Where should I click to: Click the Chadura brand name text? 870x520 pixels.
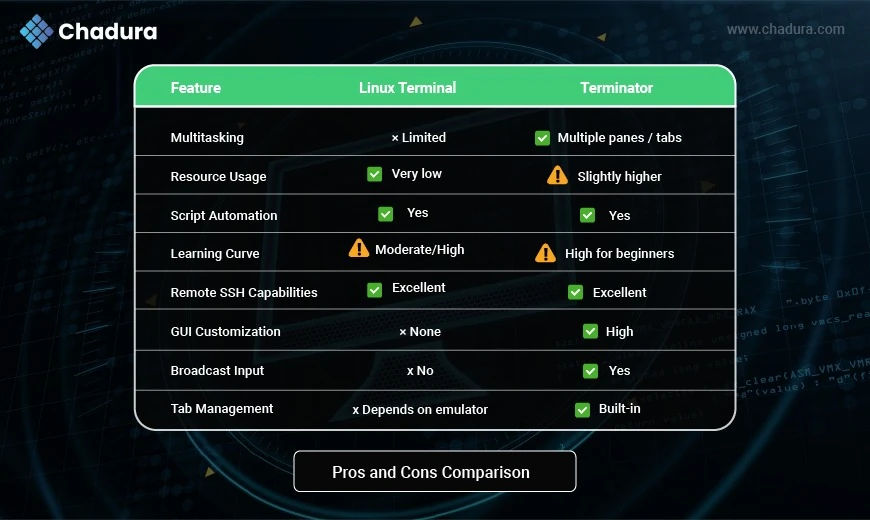(x=108, y=32)
